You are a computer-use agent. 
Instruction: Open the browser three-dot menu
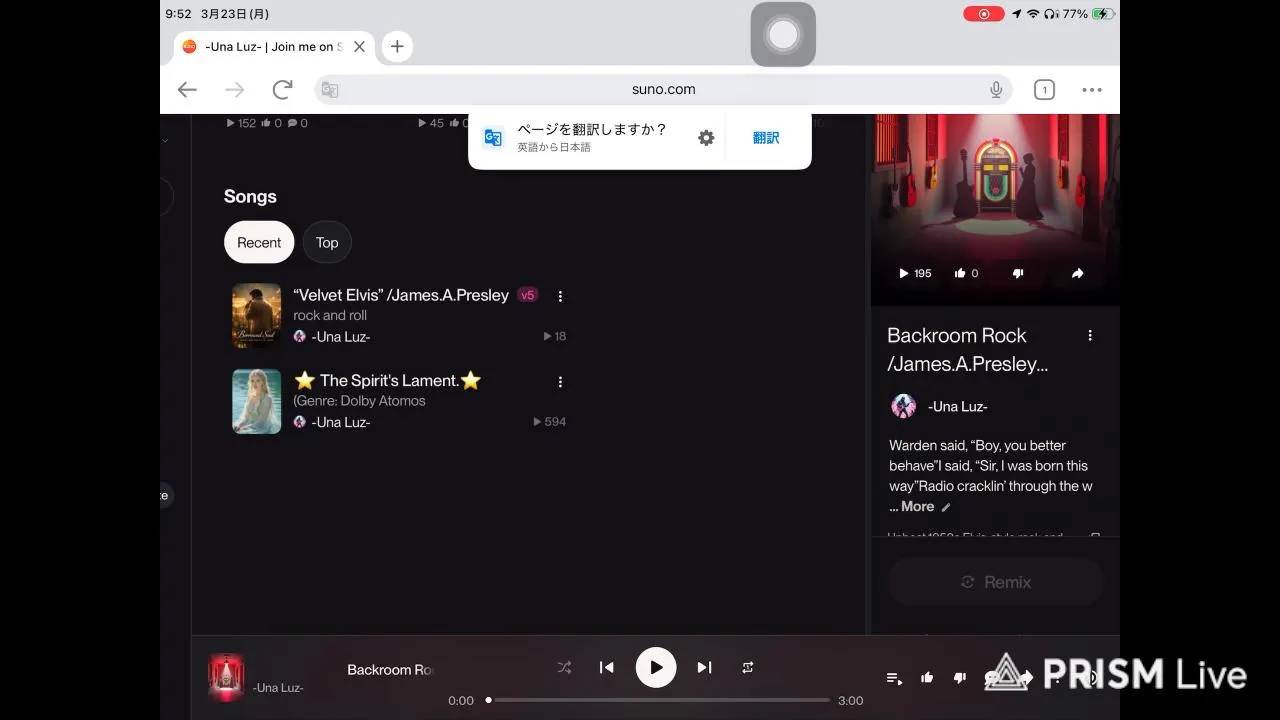pos(1092,89)
